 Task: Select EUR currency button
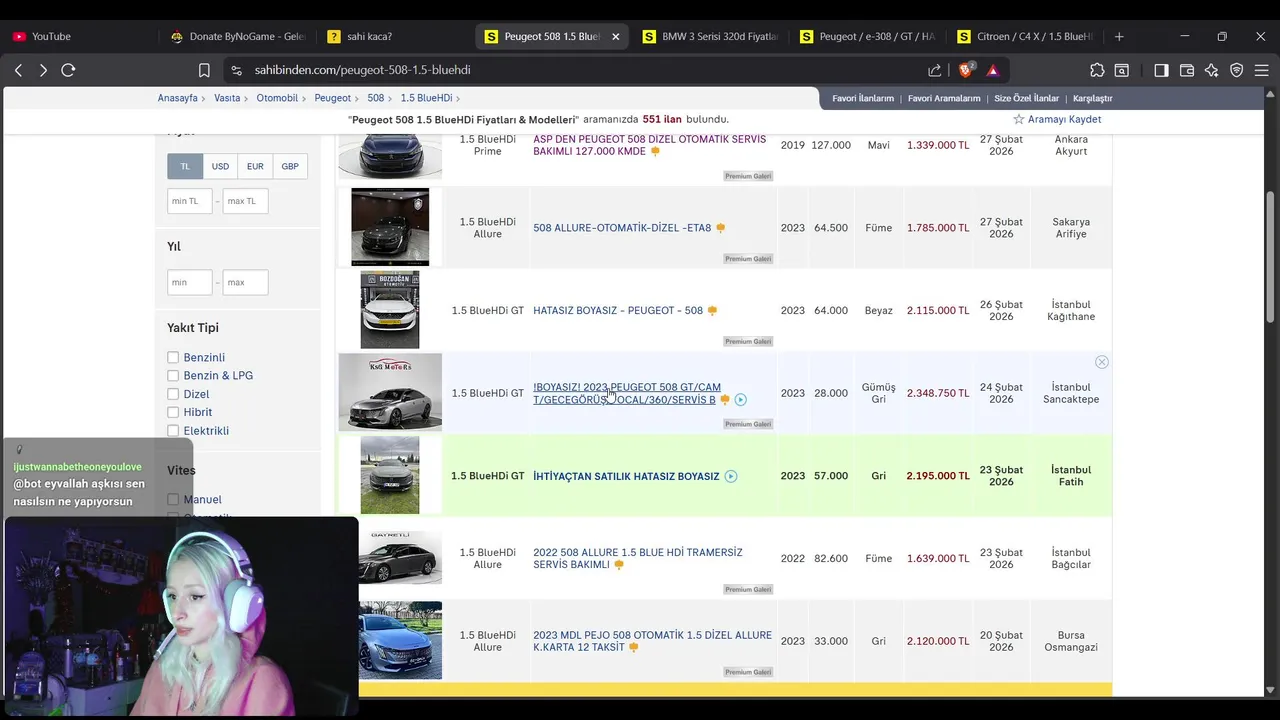(255, 166)
